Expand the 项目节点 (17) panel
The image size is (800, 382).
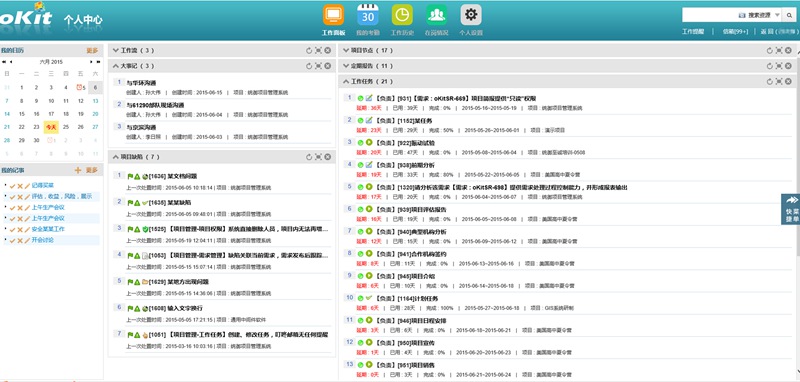pyautogui.click(x=346, y=50)
